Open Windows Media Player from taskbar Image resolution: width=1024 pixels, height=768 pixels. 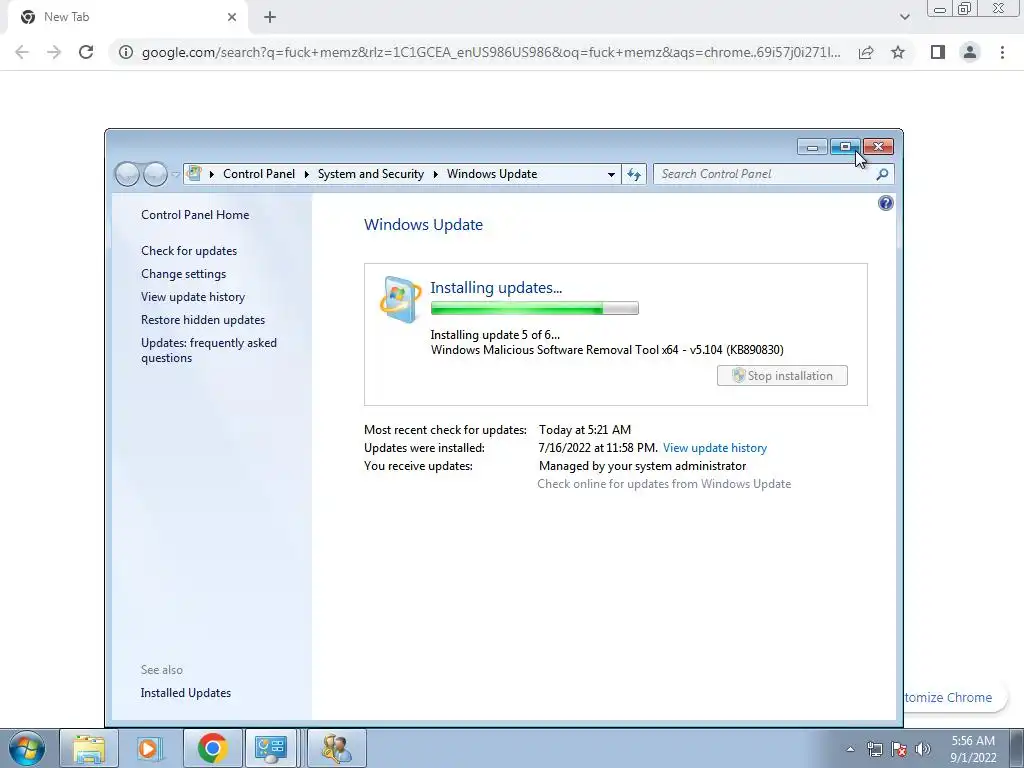(x=150, y=748)
